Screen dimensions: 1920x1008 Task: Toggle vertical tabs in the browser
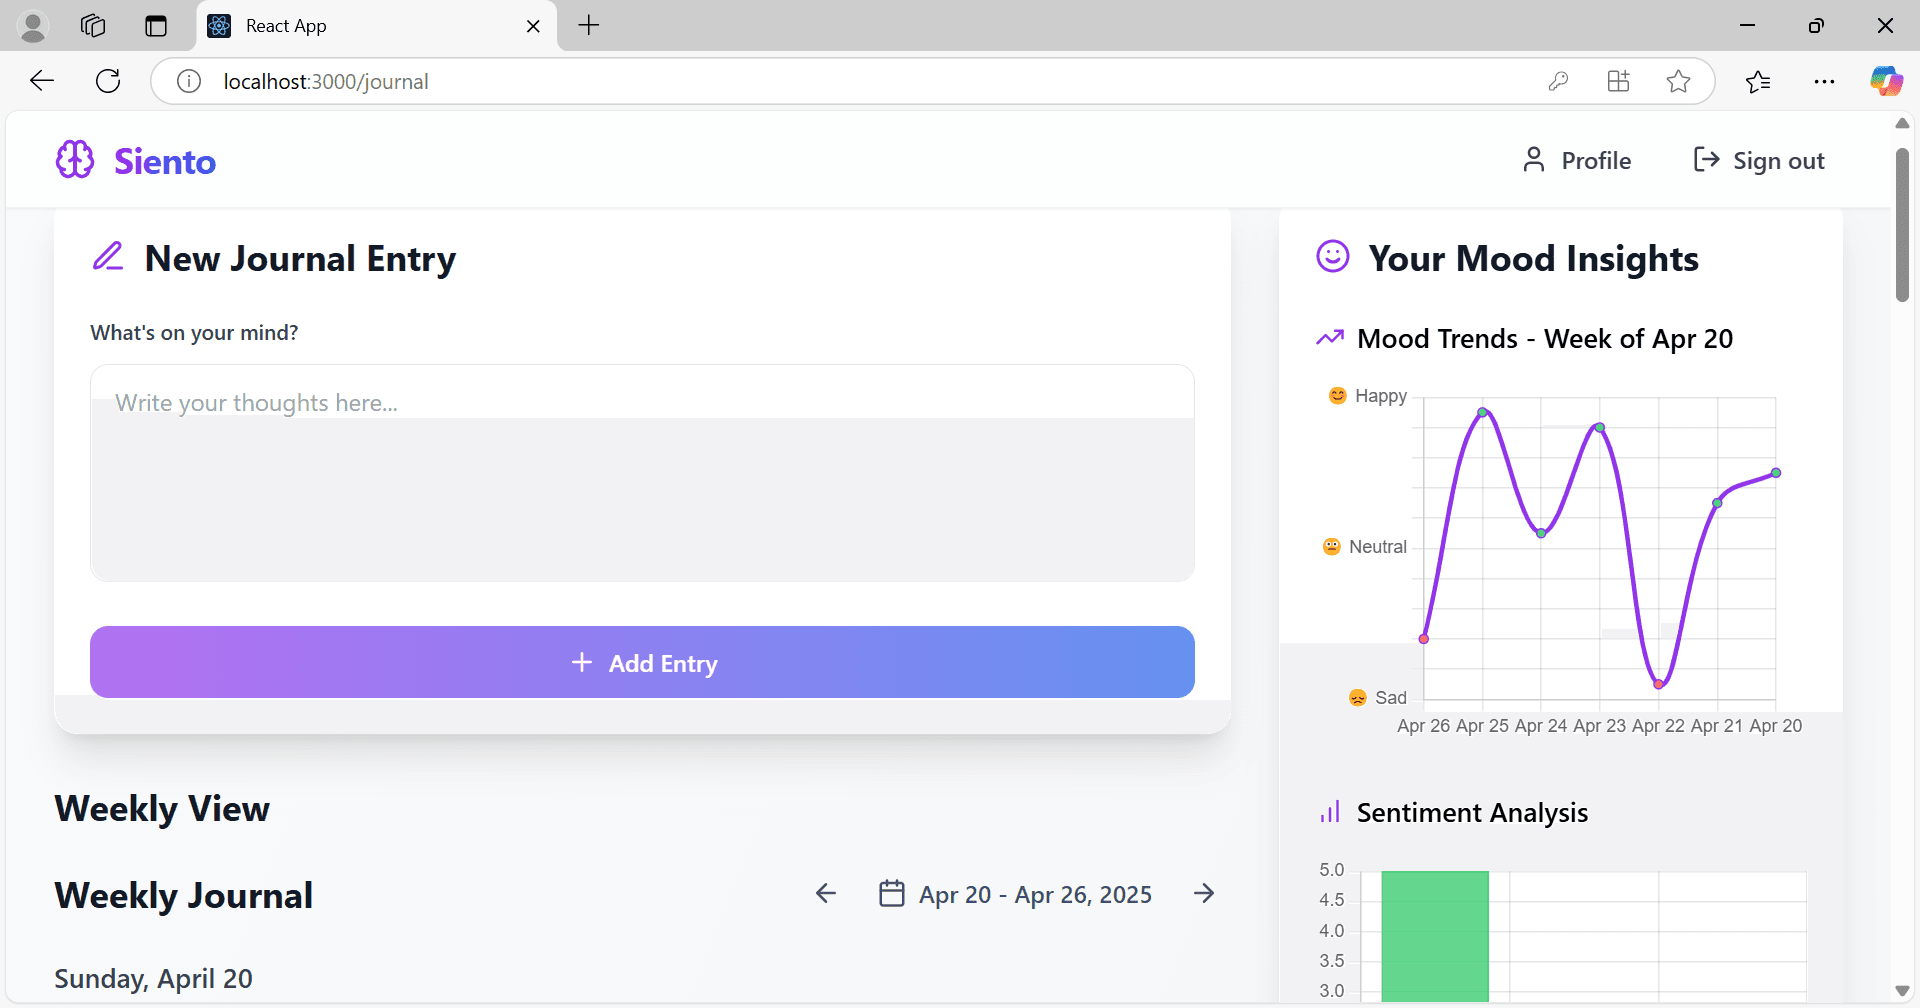(x=155, y=26)
